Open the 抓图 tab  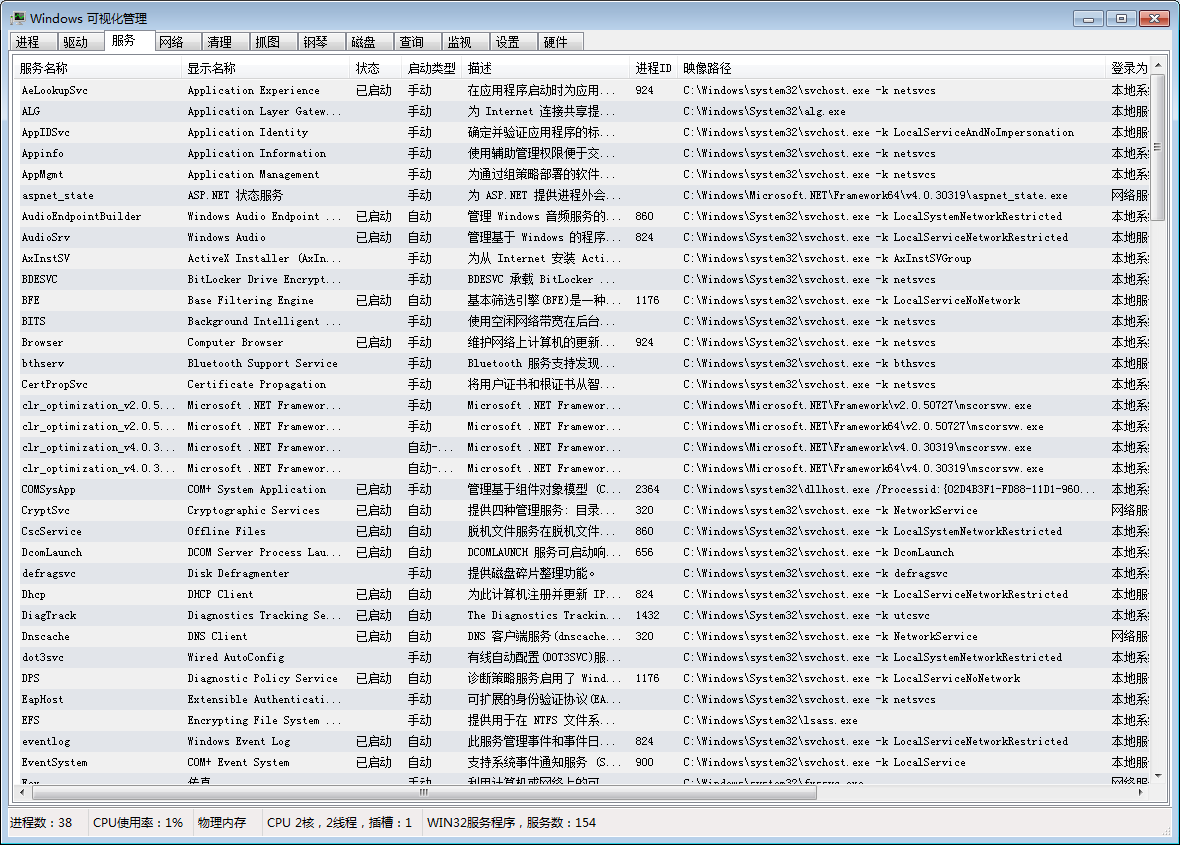[x=268, y=42]
